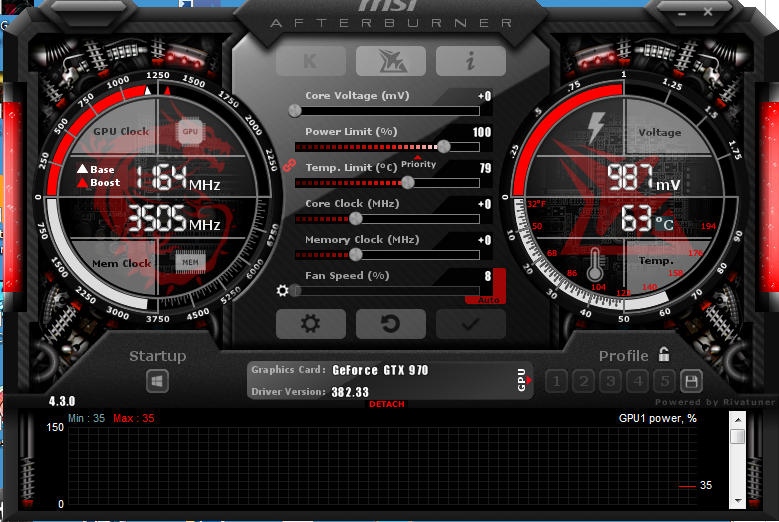Select profile slot 1
Image resolution: width=779 pixels, height=522 pixels.
[x=556, y=381]
